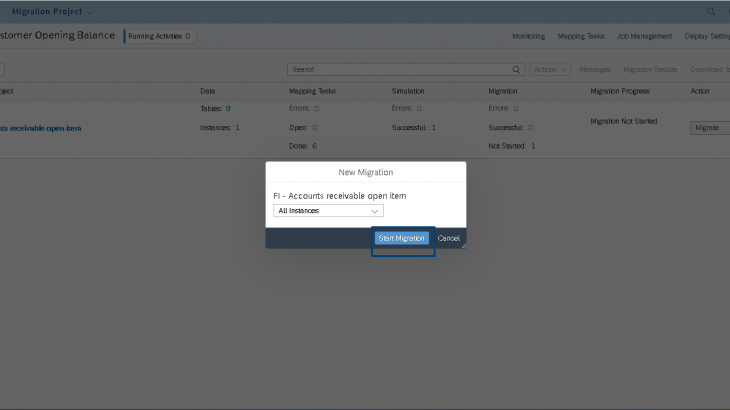Open Mapping Tasks in header
730x410 pixels.
(x=581, y=36)
